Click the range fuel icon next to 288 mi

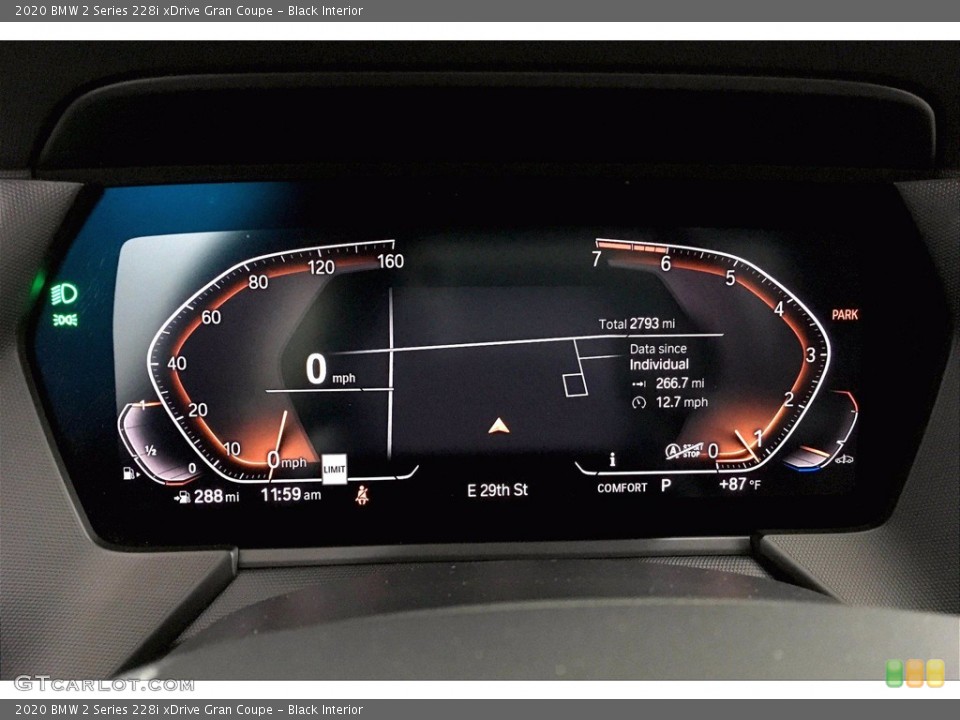pyautogui.click(x=182, y=497)
